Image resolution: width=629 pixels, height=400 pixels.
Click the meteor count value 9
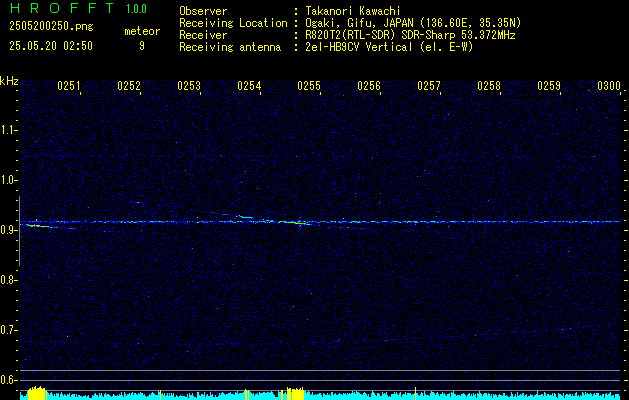142,46
